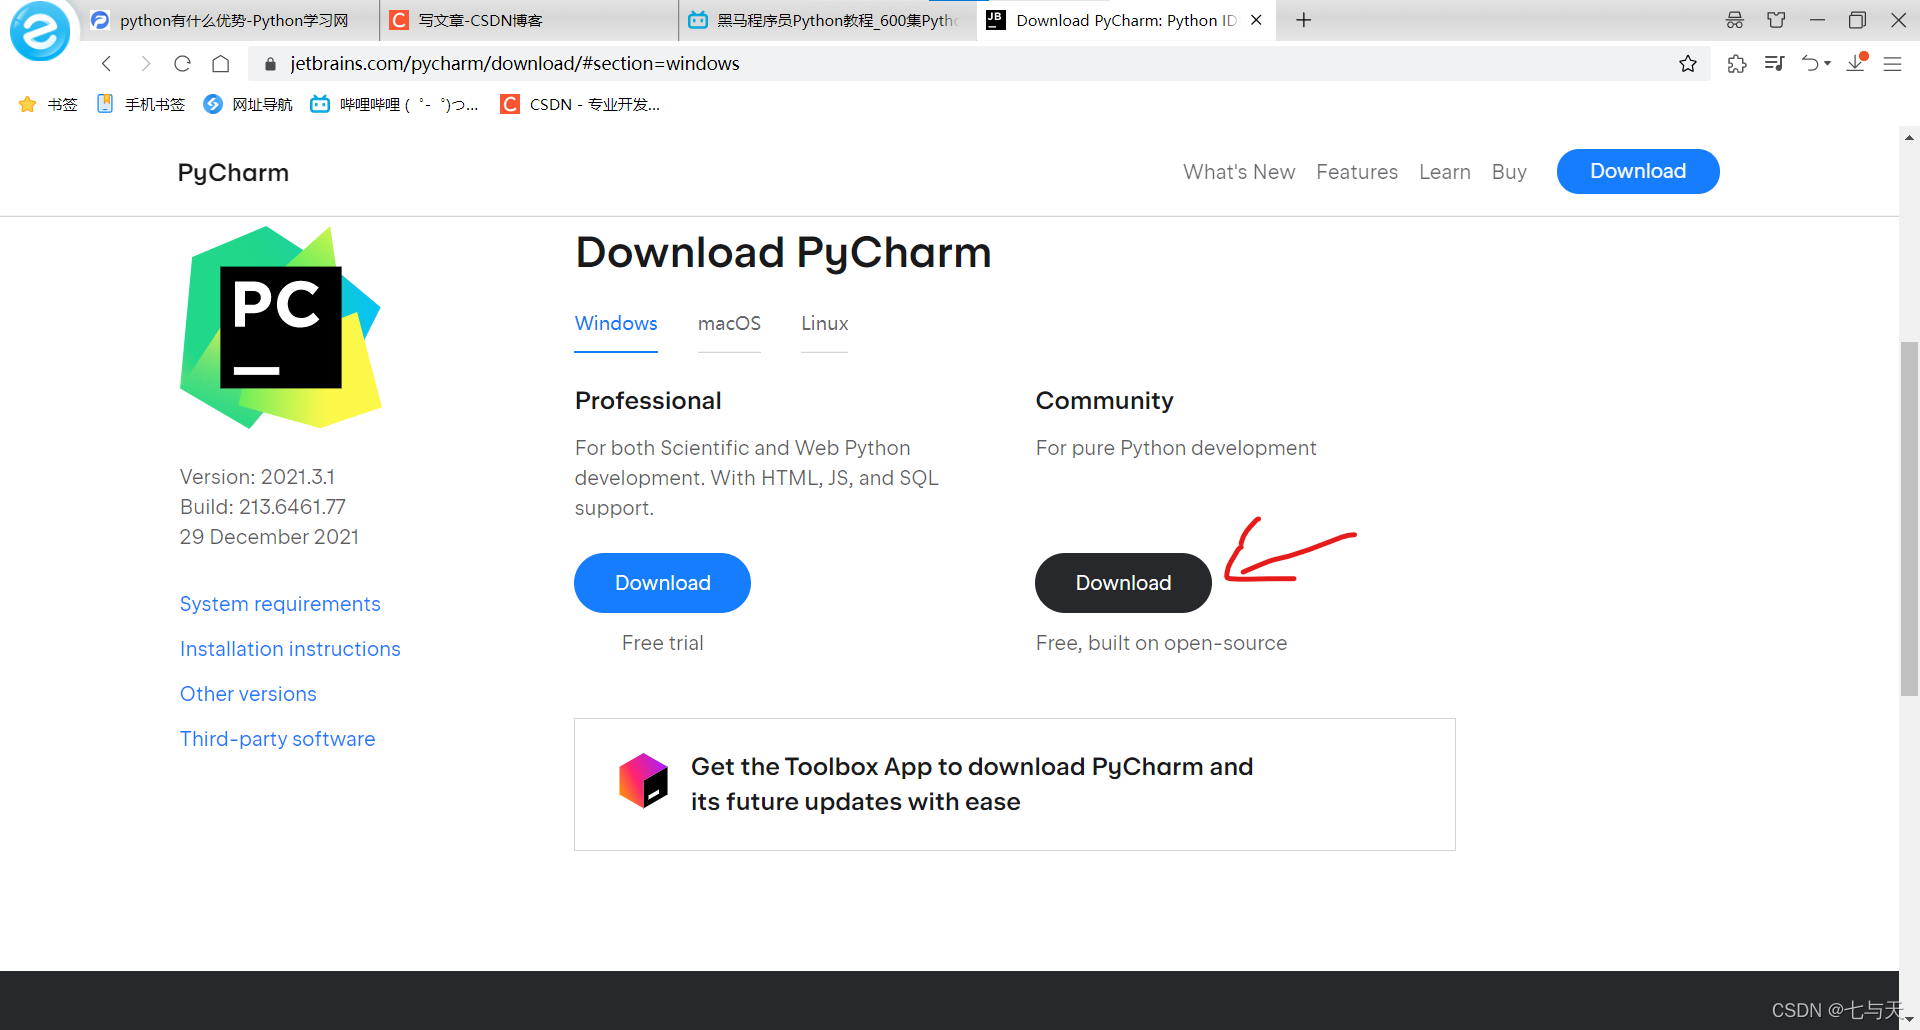Open the browser downloads icon
This screenshot has width=1920, height=1030.
pyautogui.click(x=1856, y=62)
